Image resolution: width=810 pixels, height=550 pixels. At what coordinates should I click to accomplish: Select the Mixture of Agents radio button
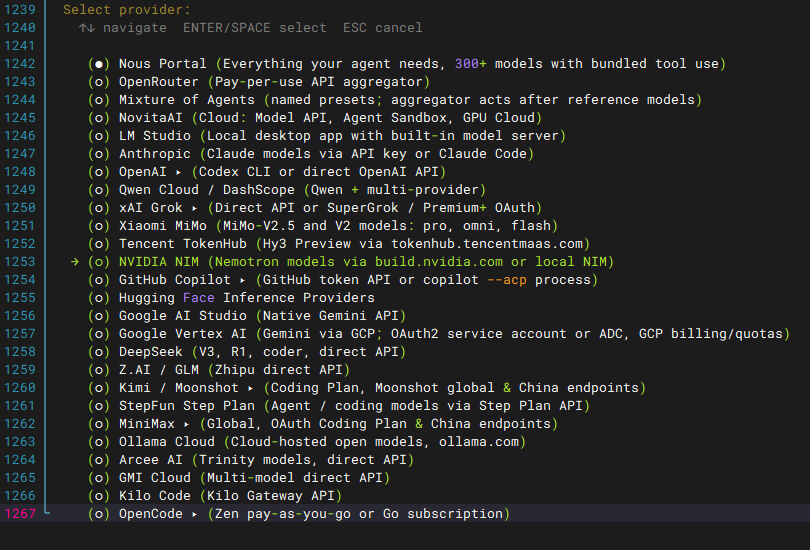tap(99, 100)
